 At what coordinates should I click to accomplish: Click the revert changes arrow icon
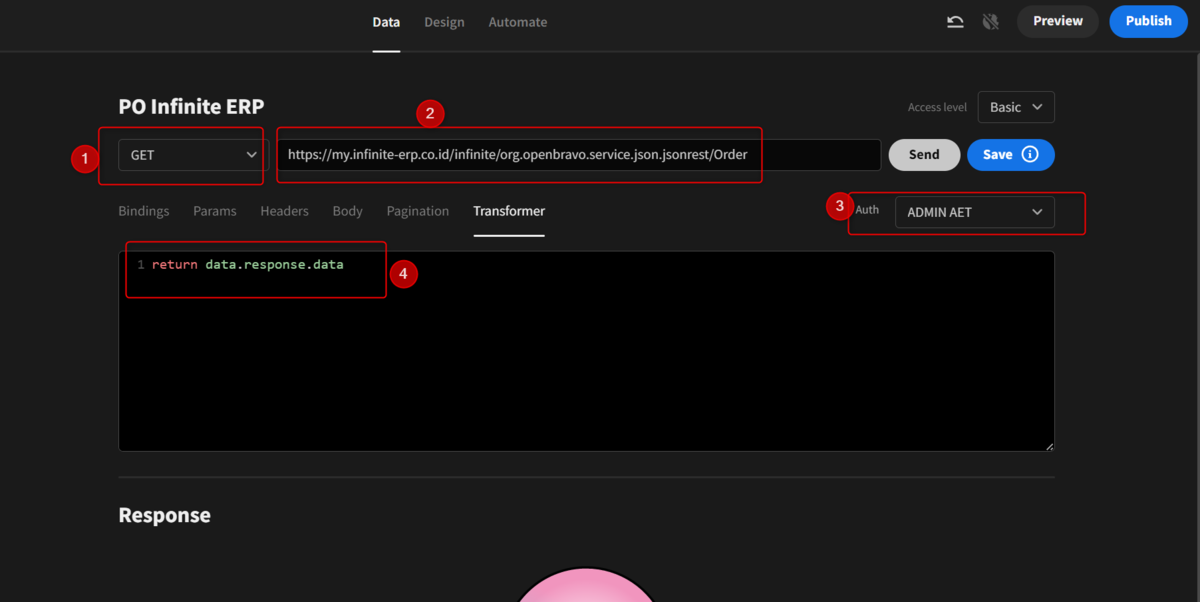point(956,21)
